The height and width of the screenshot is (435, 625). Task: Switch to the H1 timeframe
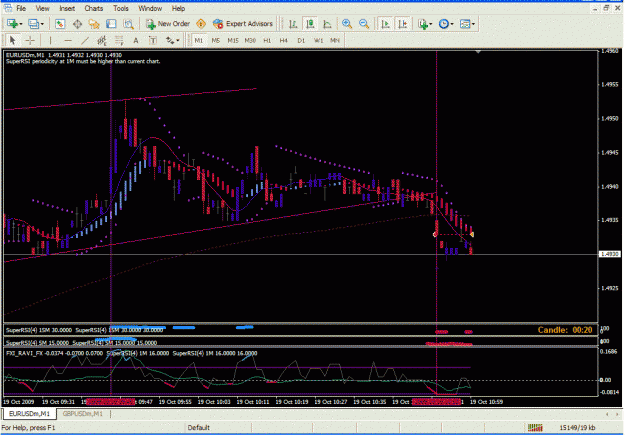267,40
